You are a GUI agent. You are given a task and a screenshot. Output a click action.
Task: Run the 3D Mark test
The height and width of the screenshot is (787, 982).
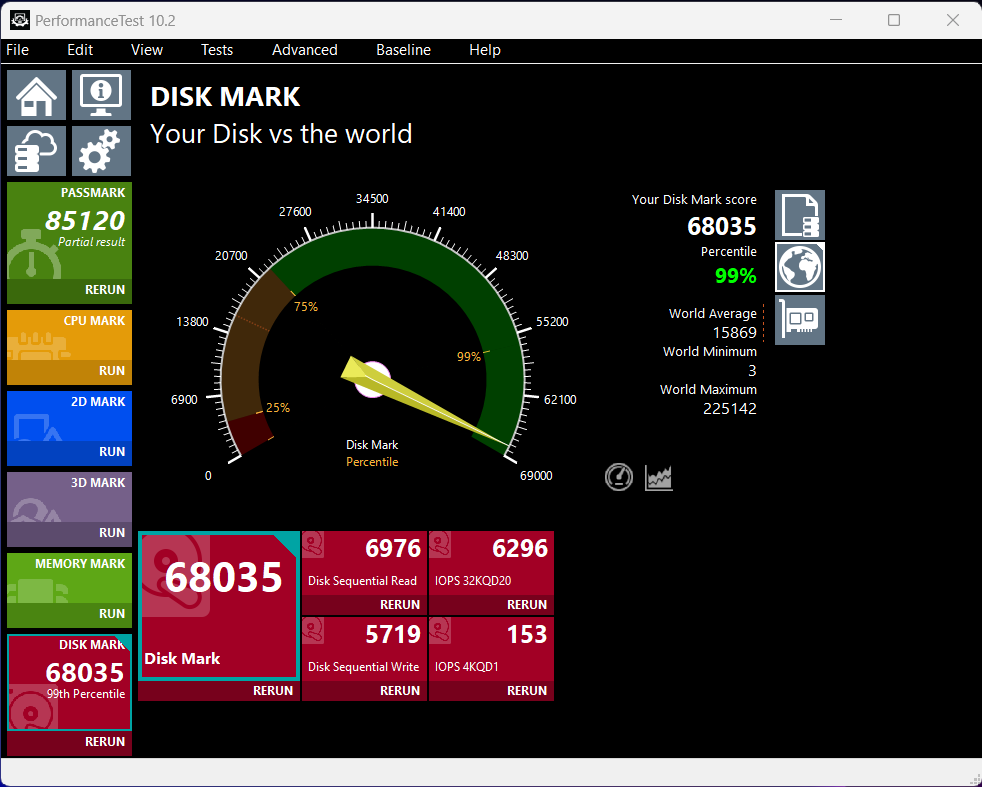coord(111,533)
